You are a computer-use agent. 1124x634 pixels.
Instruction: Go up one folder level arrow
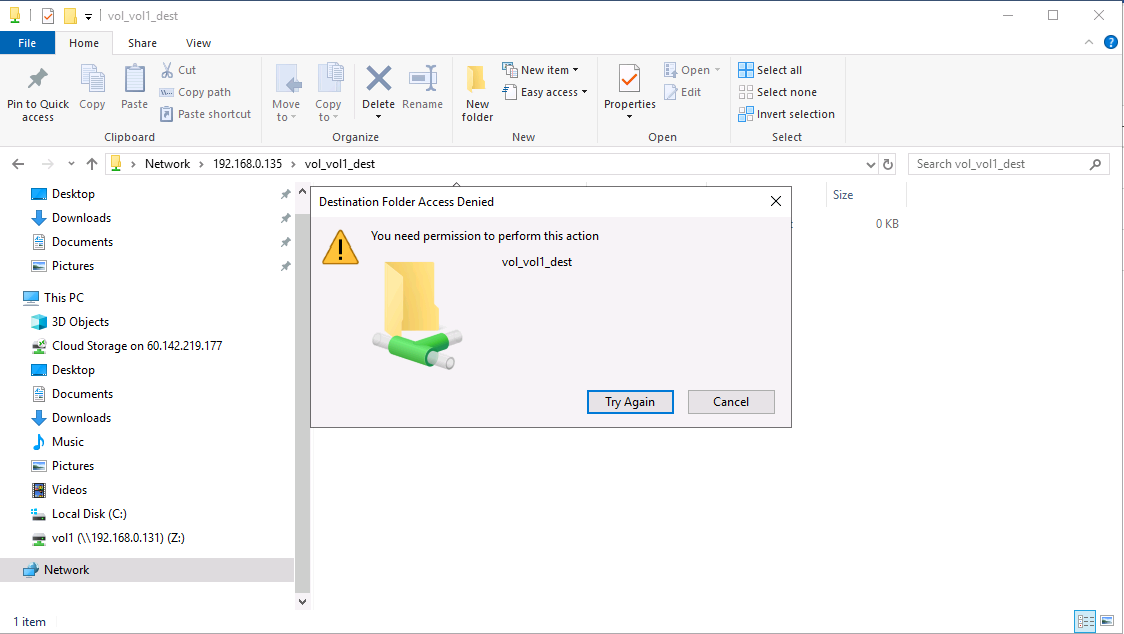92,164
